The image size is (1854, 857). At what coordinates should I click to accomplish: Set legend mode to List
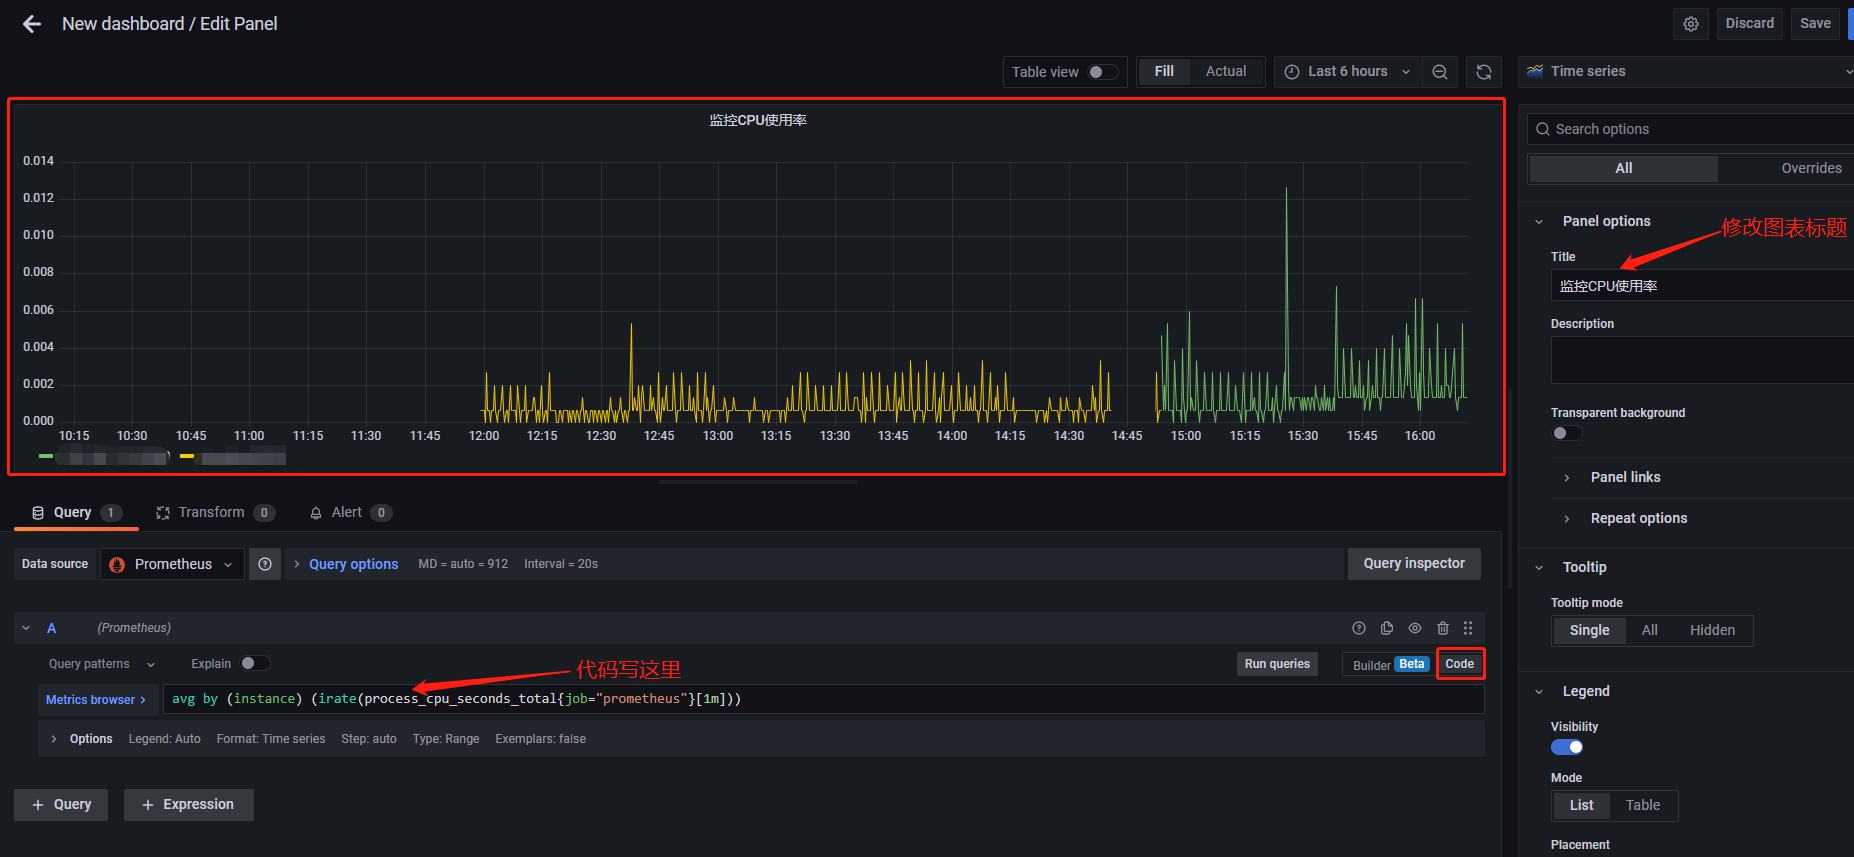[x=1581, y=805]
